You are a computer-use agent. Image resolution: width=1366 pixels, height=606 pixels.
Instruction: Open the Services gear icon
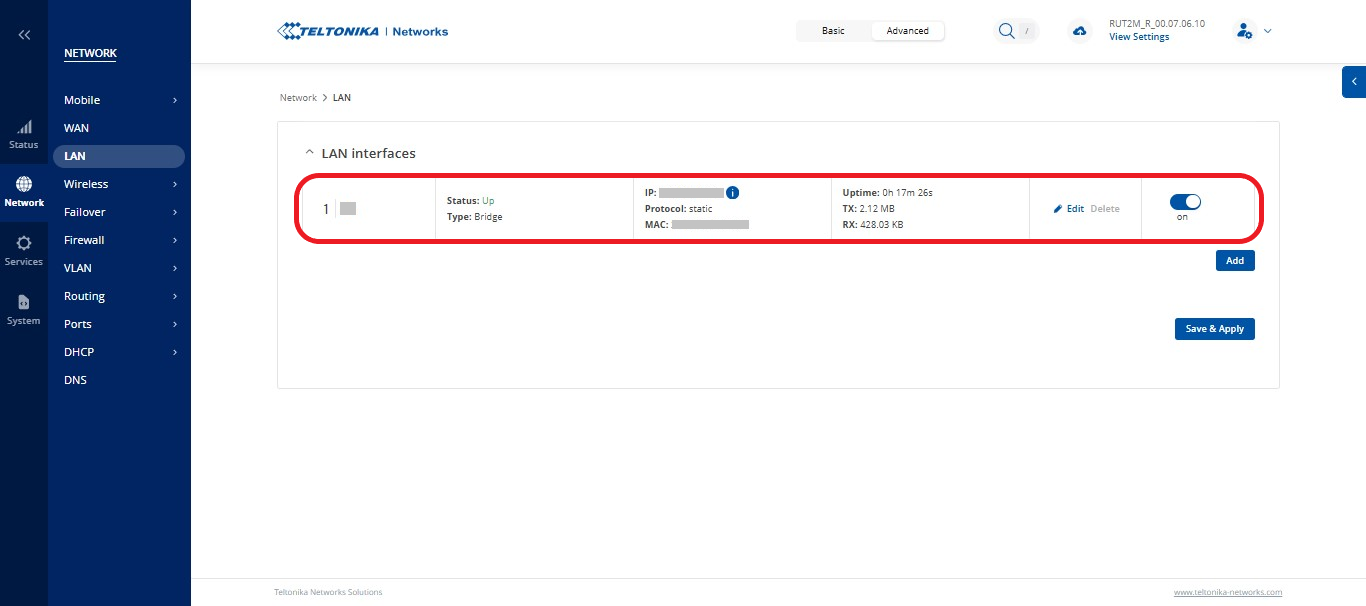(24, 244)
